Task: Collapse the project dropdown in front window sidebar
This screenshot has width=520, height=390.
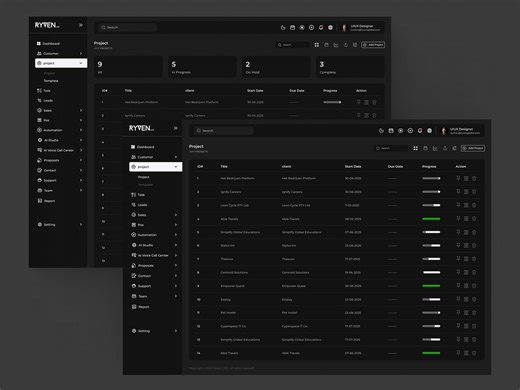Action: point(176,167)
